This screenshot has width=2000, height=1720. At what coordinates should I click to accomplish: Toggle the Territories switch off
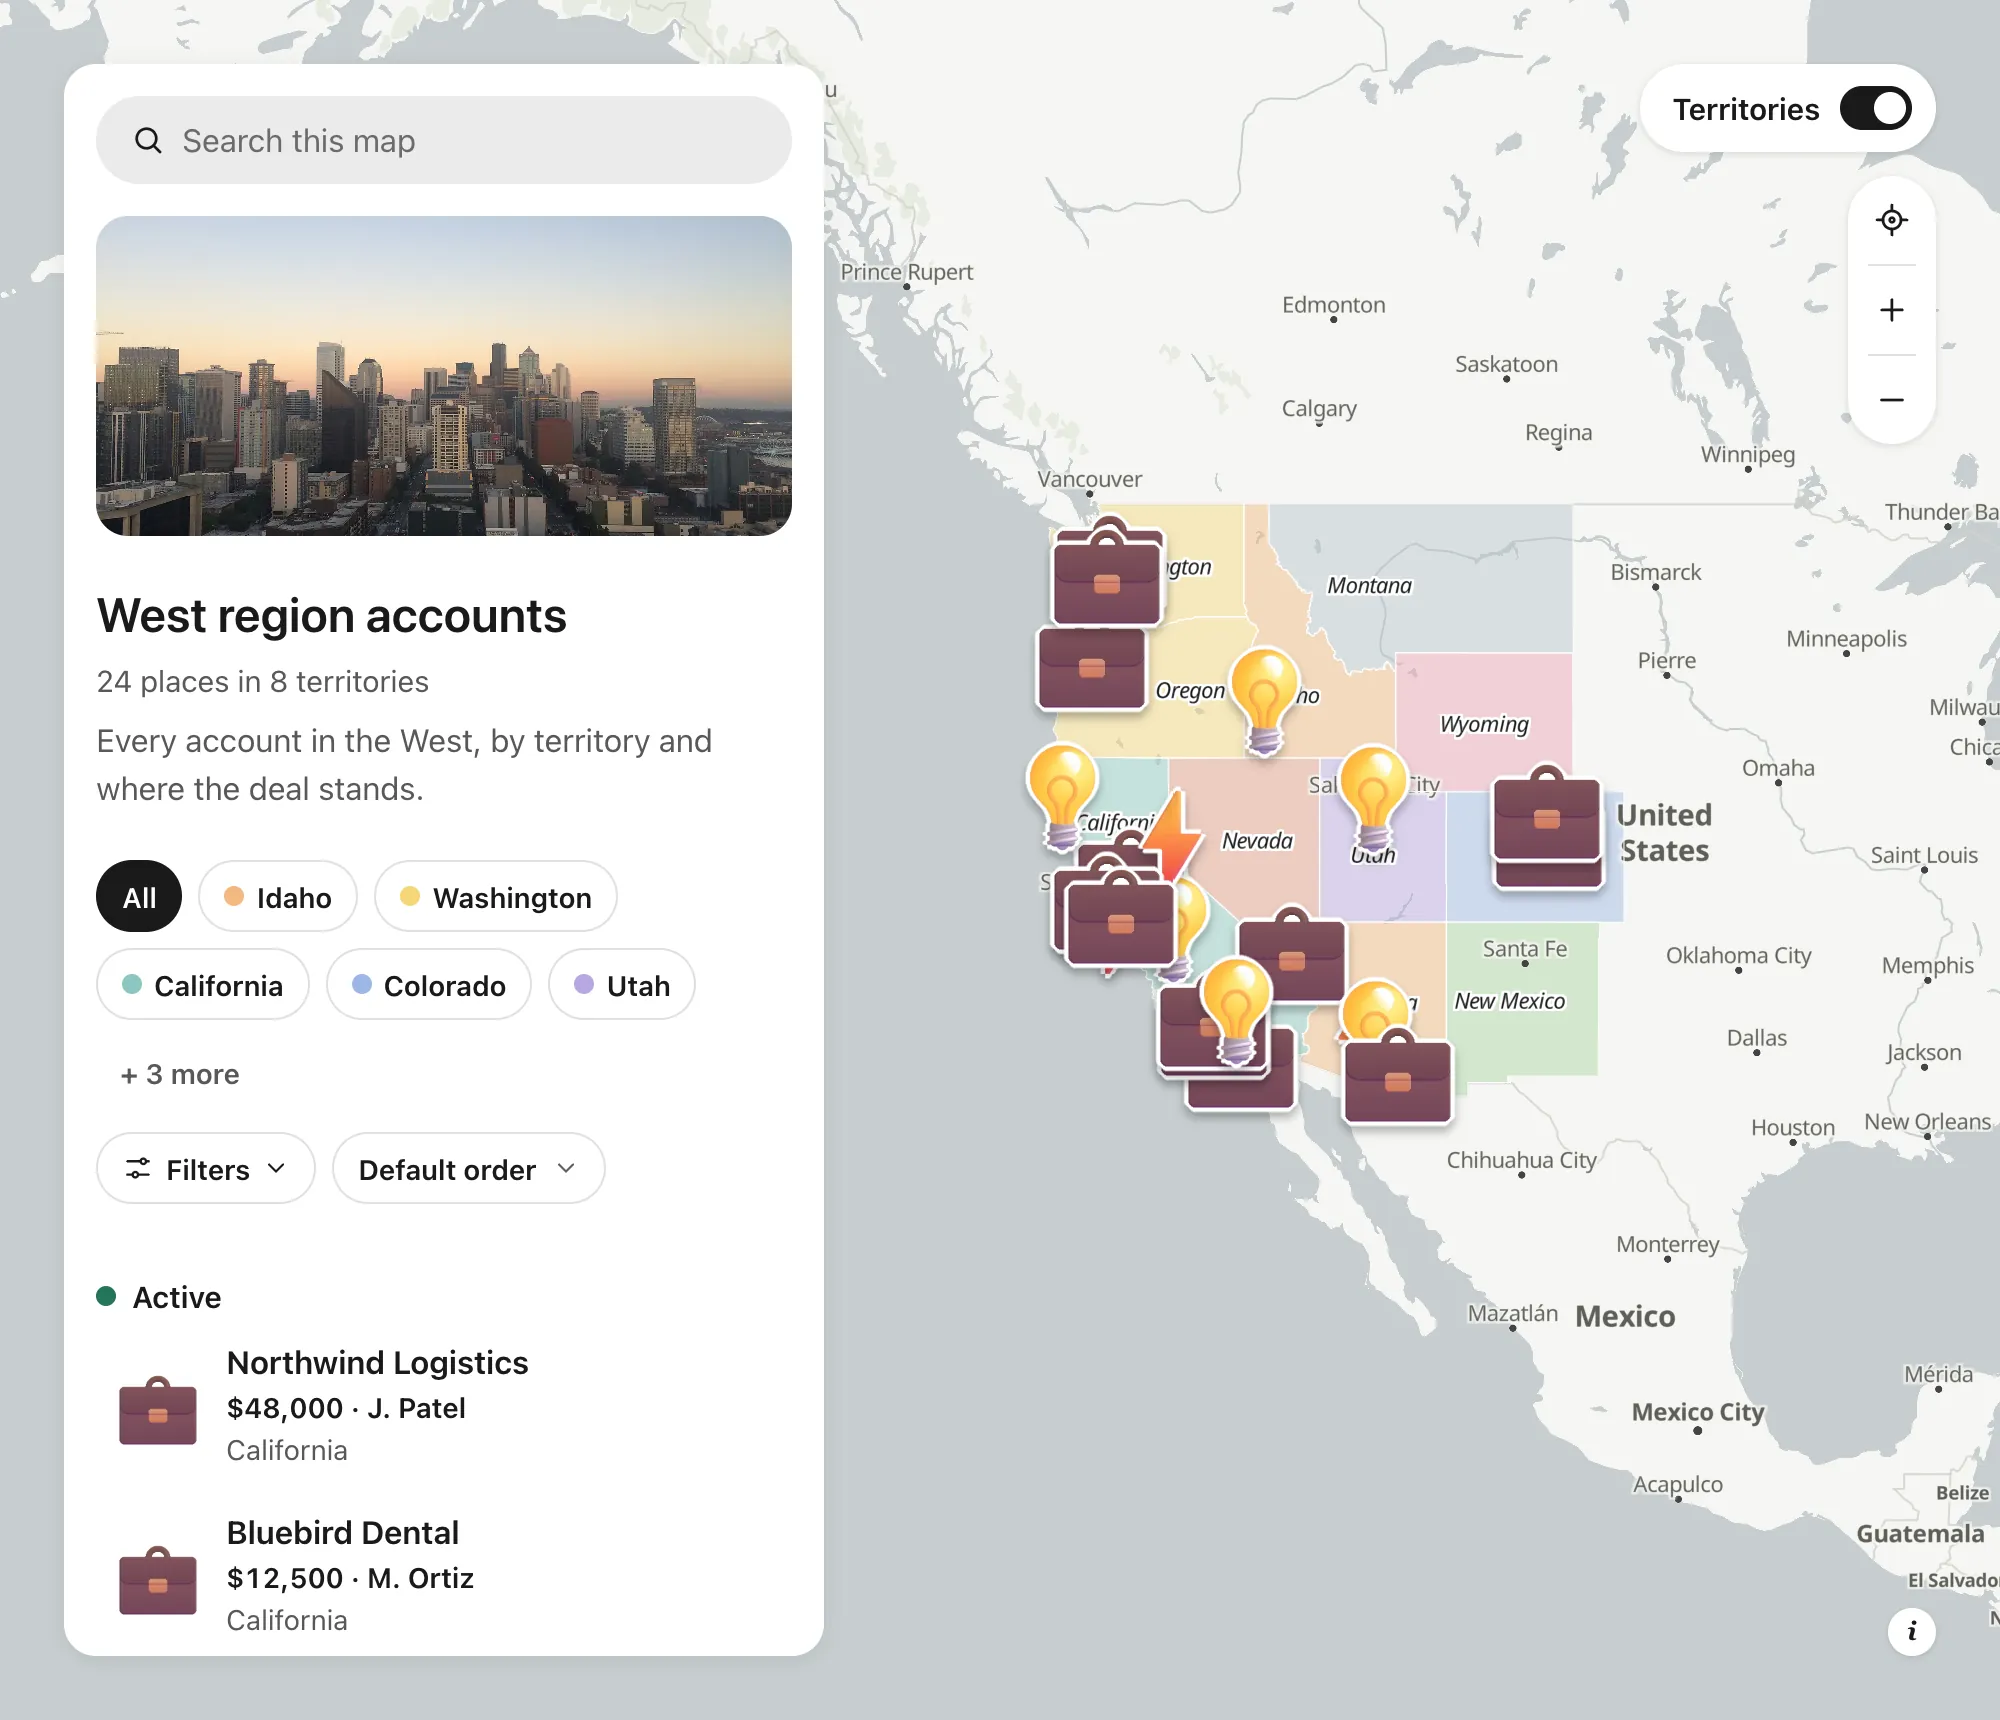(x=1875, y=108)
